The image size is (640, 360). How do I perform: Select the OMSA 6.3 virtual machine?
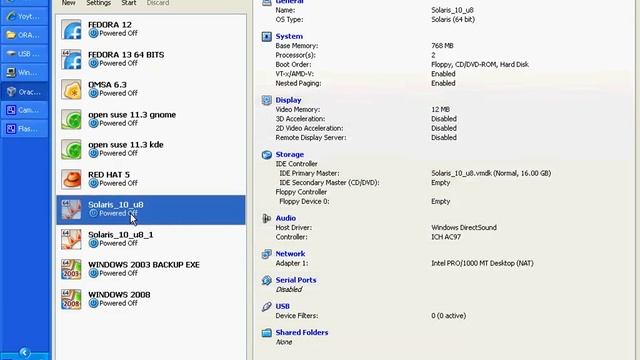point(151,89)
